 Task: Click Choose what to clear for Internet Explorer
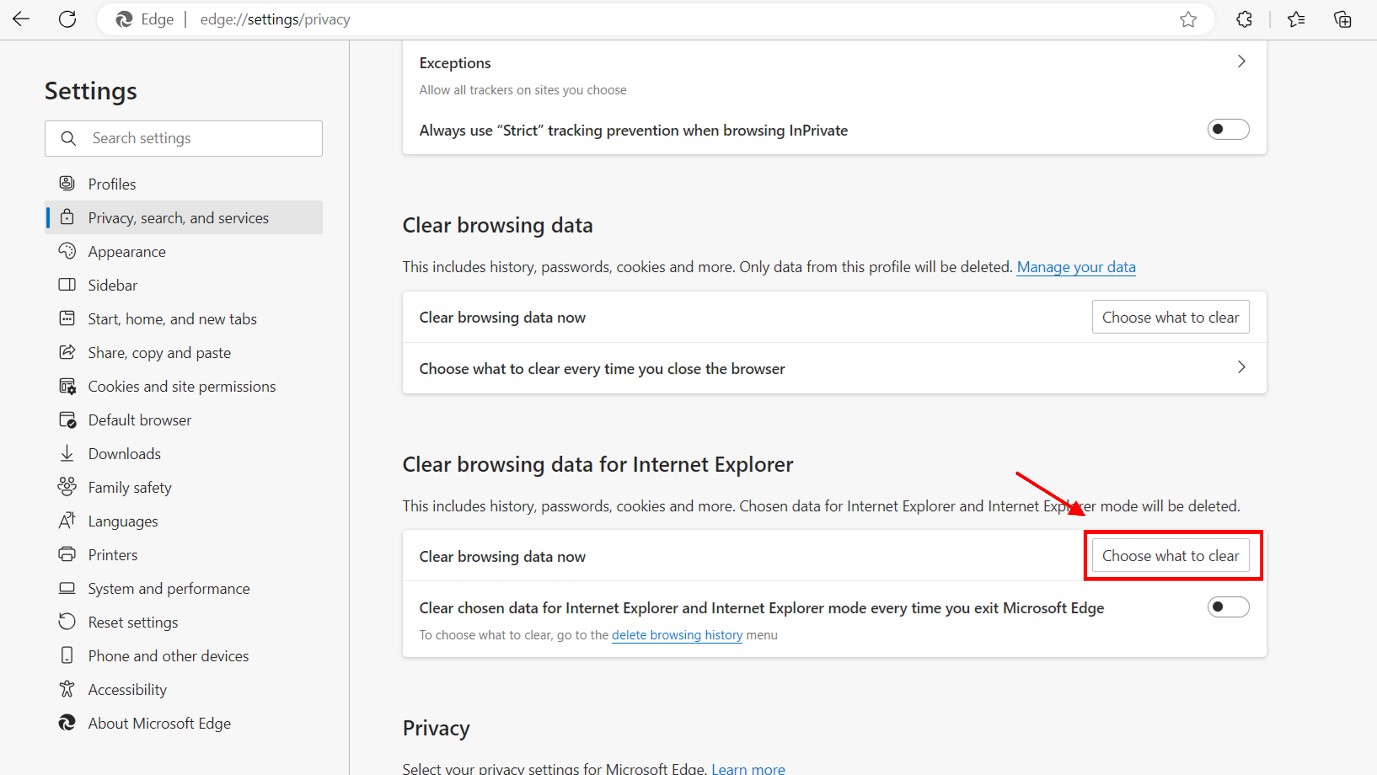point(1170,556)
